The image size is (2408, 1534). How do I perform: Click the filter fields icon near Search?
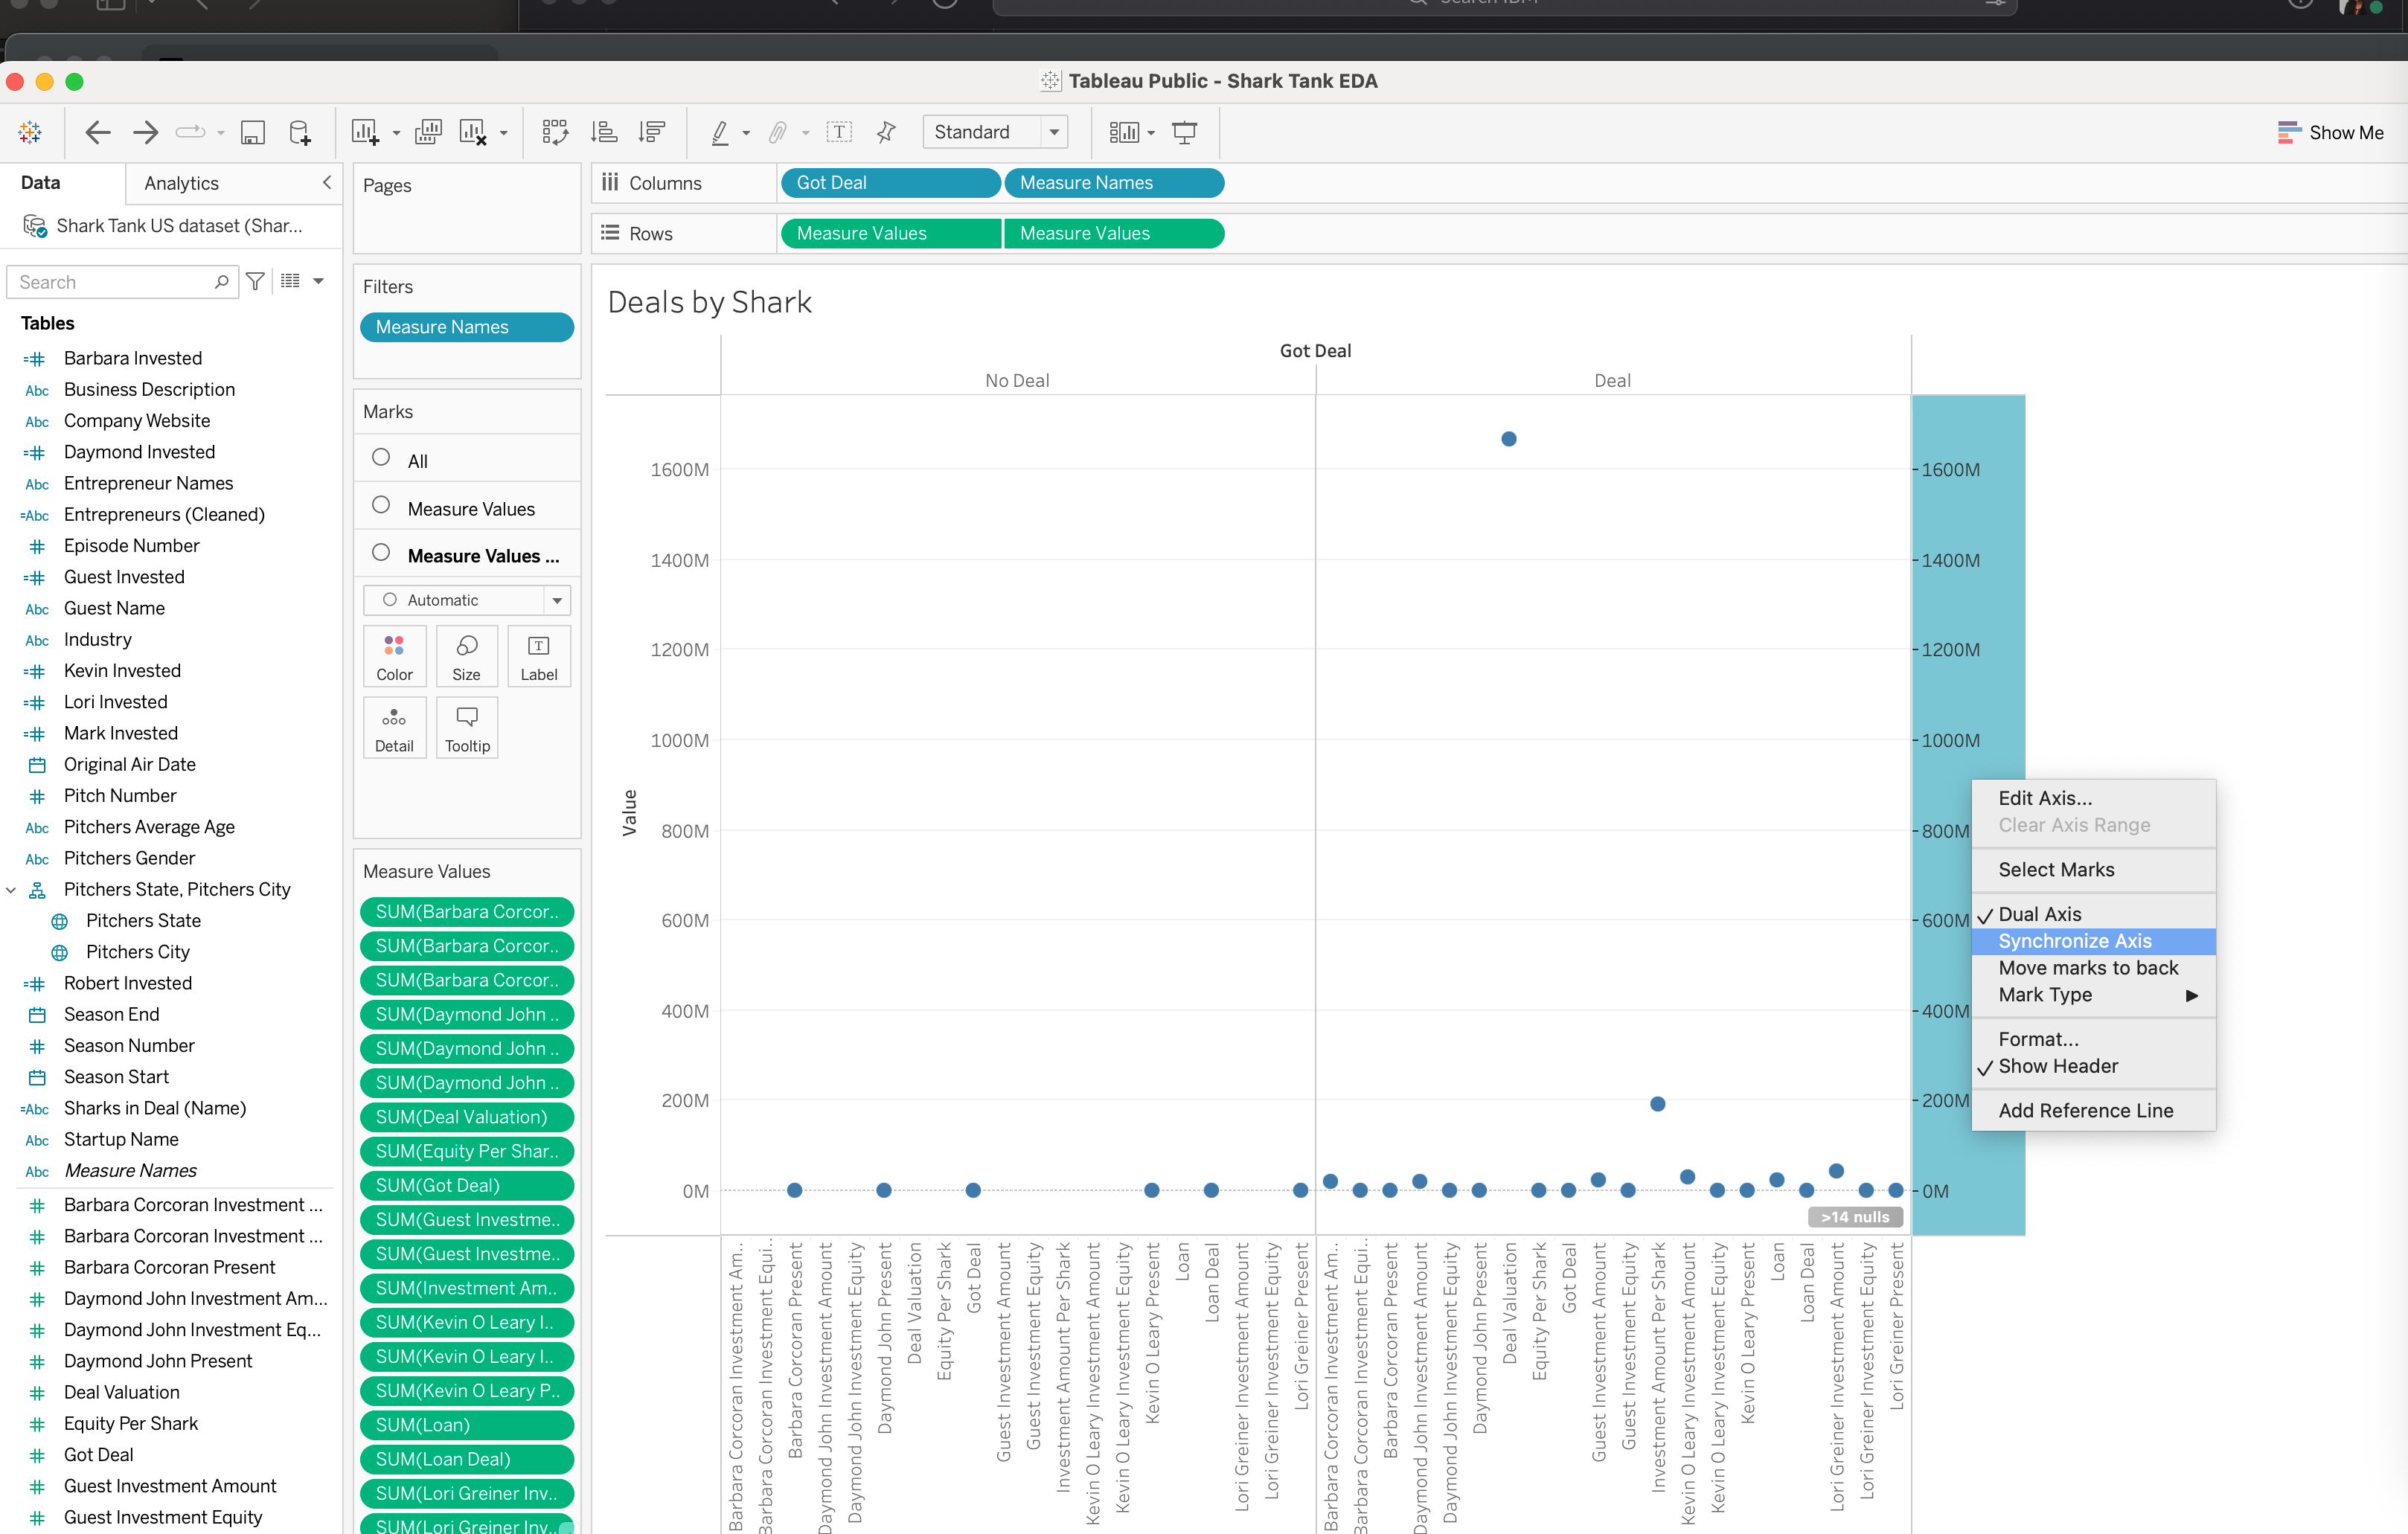pos(256,282)
